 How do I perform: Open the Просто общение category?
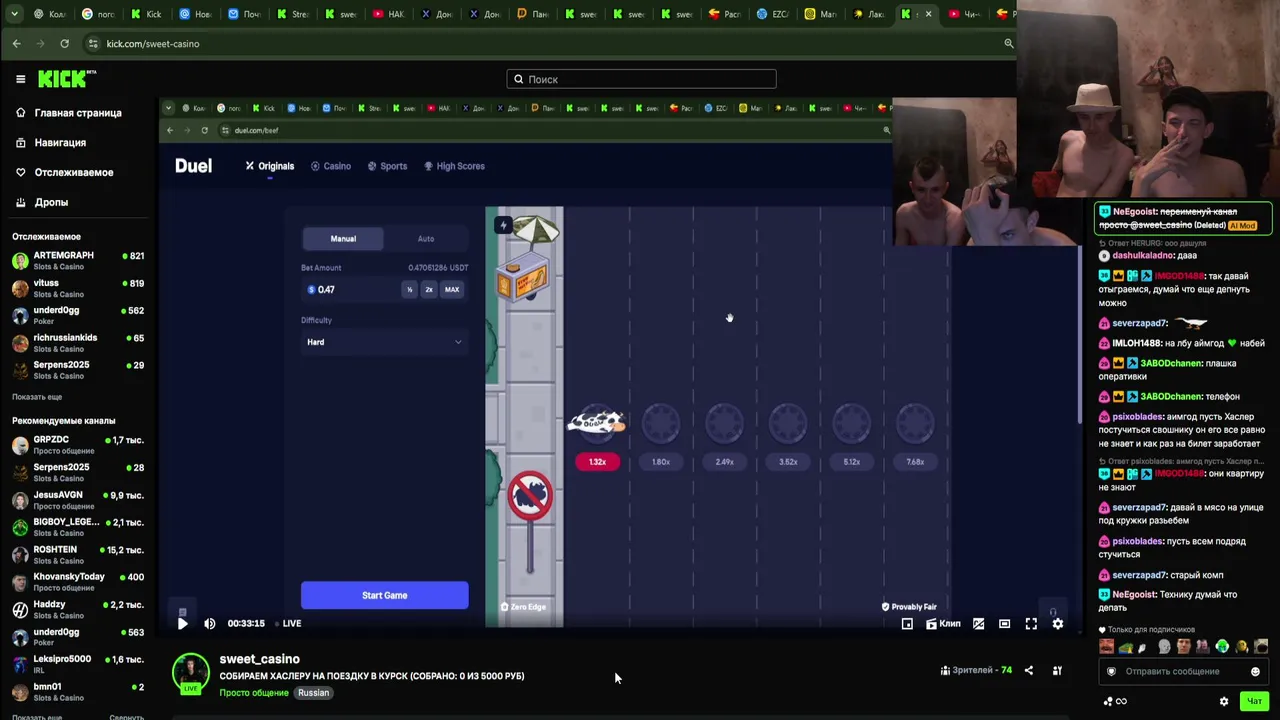pyautogui.click(x=254, y=693)
